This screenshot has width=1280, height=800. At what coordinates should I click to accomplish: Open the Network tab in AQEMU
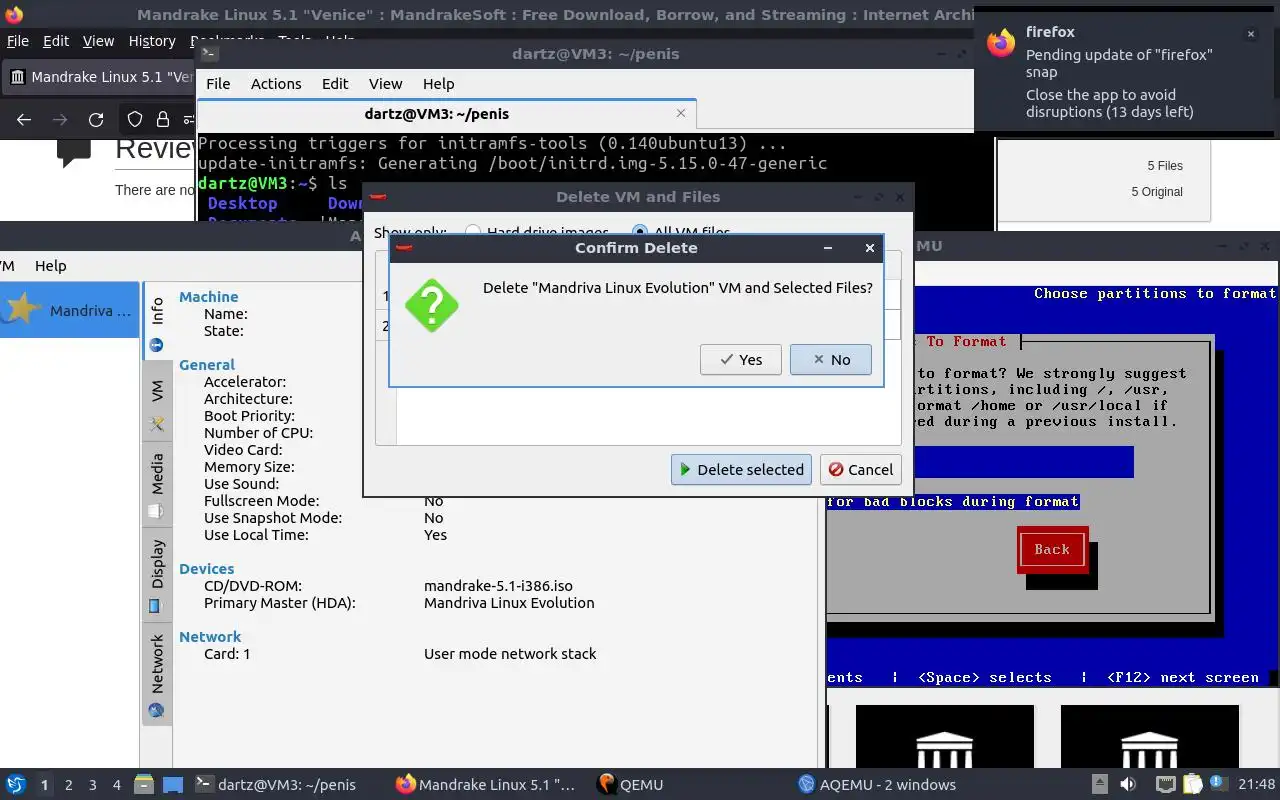tap(157, 673)
